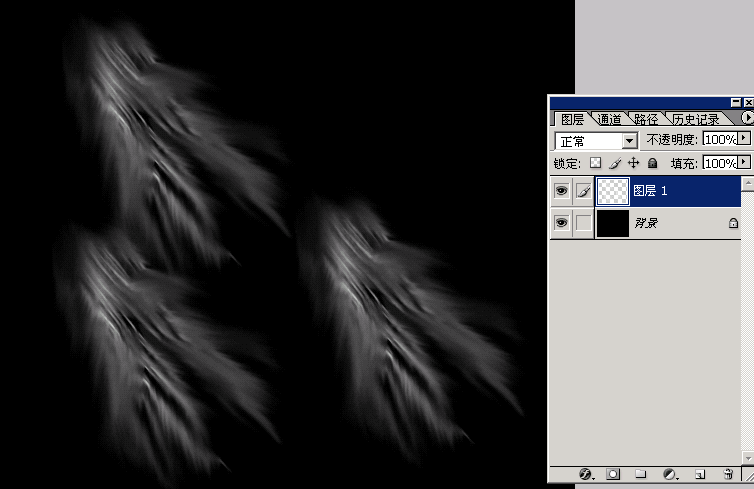
Task: Open the Layers panel flyout menu arrow
Action: pyautogui.click(x=747, y=117)
